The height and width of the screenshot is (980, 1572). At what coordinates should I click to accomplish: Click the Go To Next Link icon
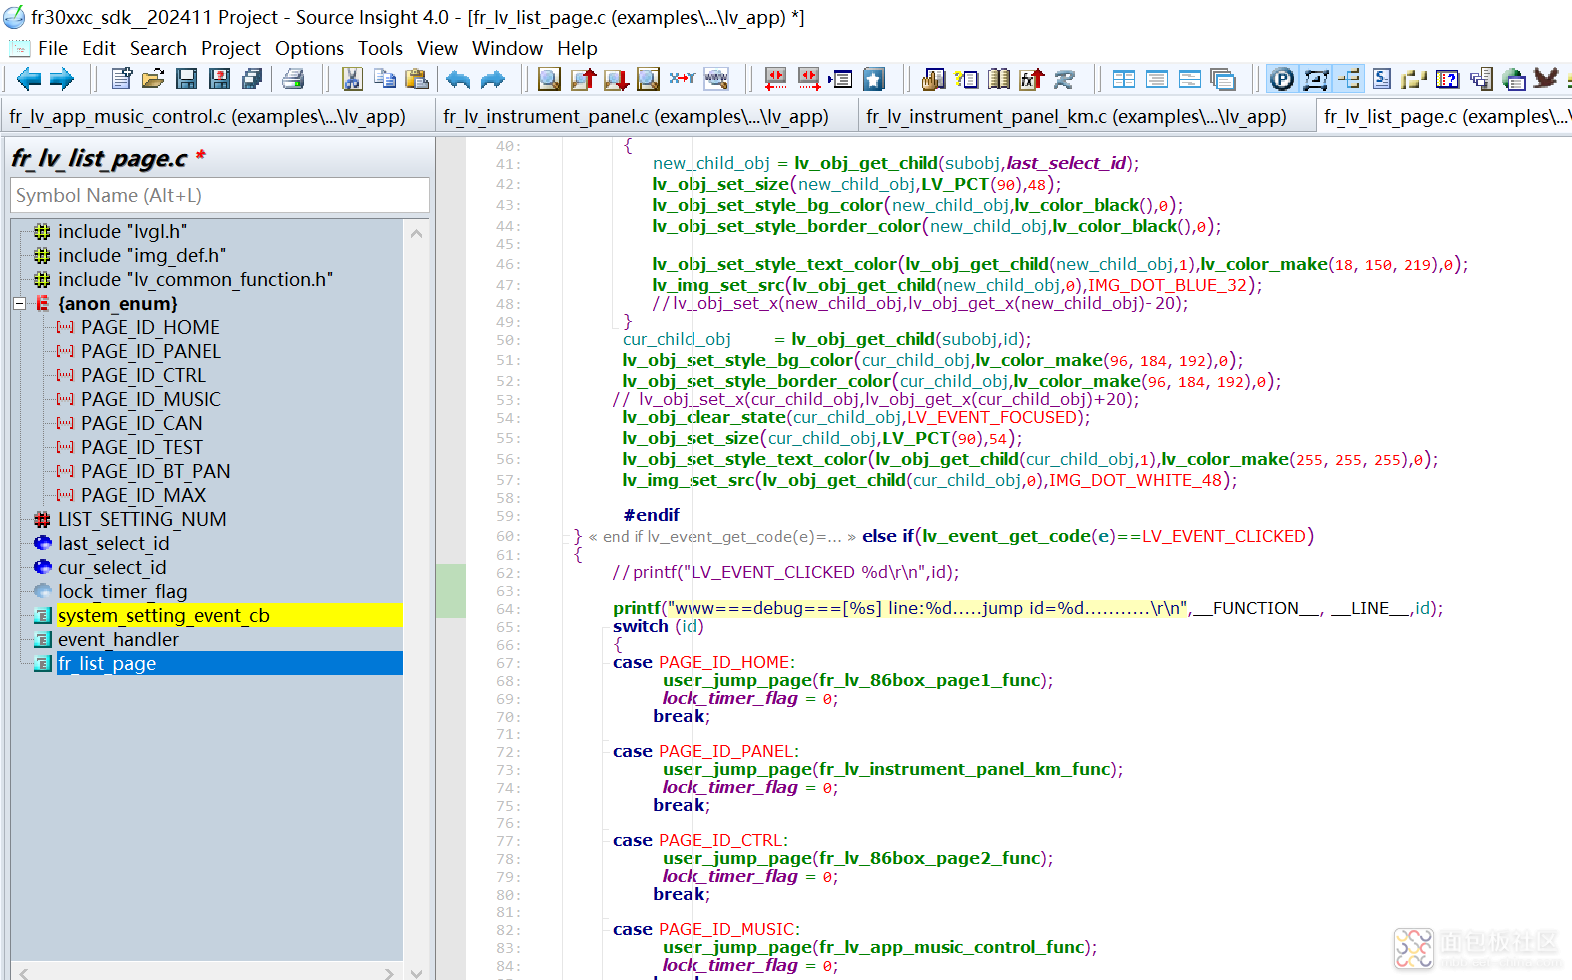click(808, 79)
